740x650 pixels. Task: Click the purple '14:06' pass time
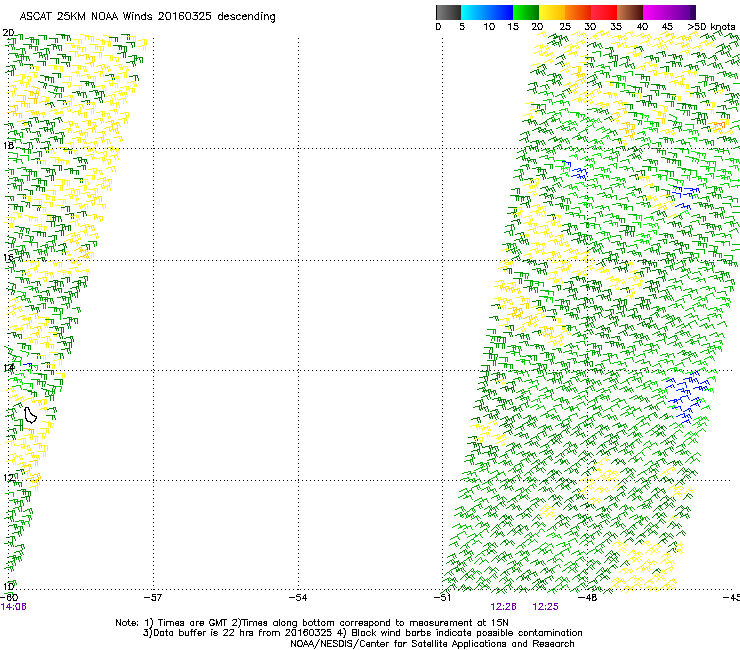pos(14,607)
